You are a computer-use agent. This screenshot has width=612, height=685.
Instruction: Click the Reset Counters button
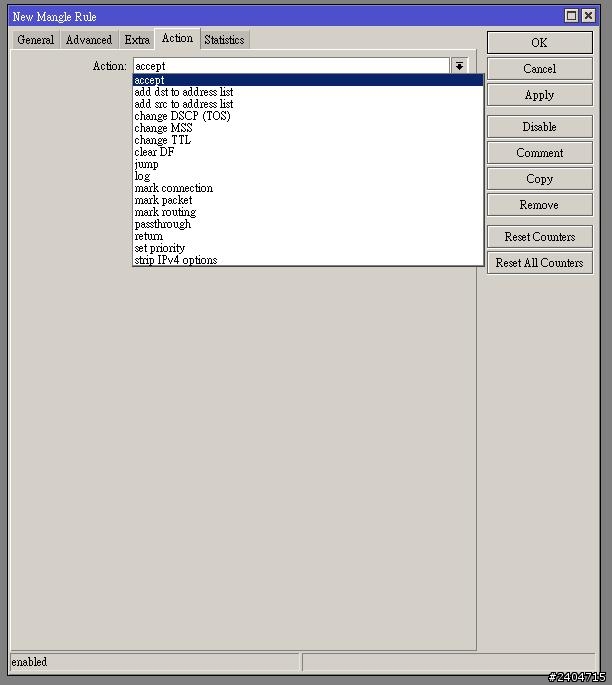click(539, 237)
